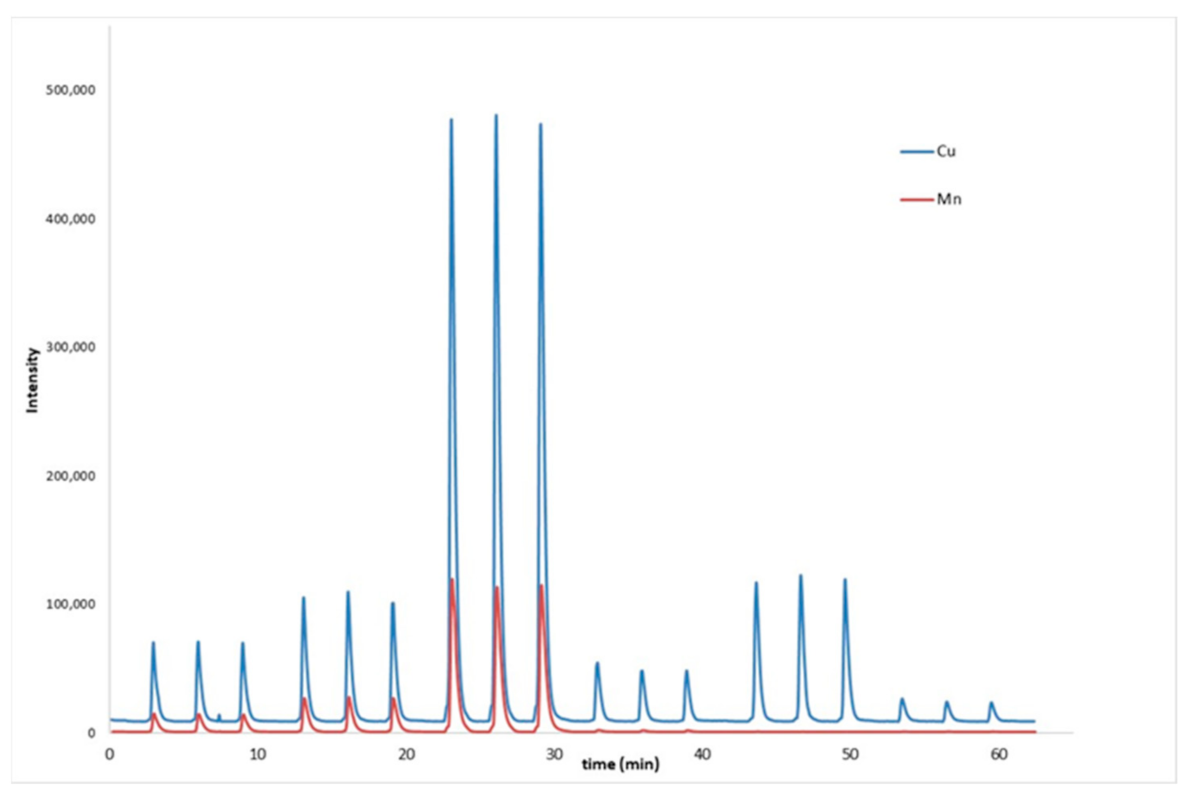Click the apex of the Cu peak at 26 minutes
The image size is (1184, 792).
[x=496, y=116]
